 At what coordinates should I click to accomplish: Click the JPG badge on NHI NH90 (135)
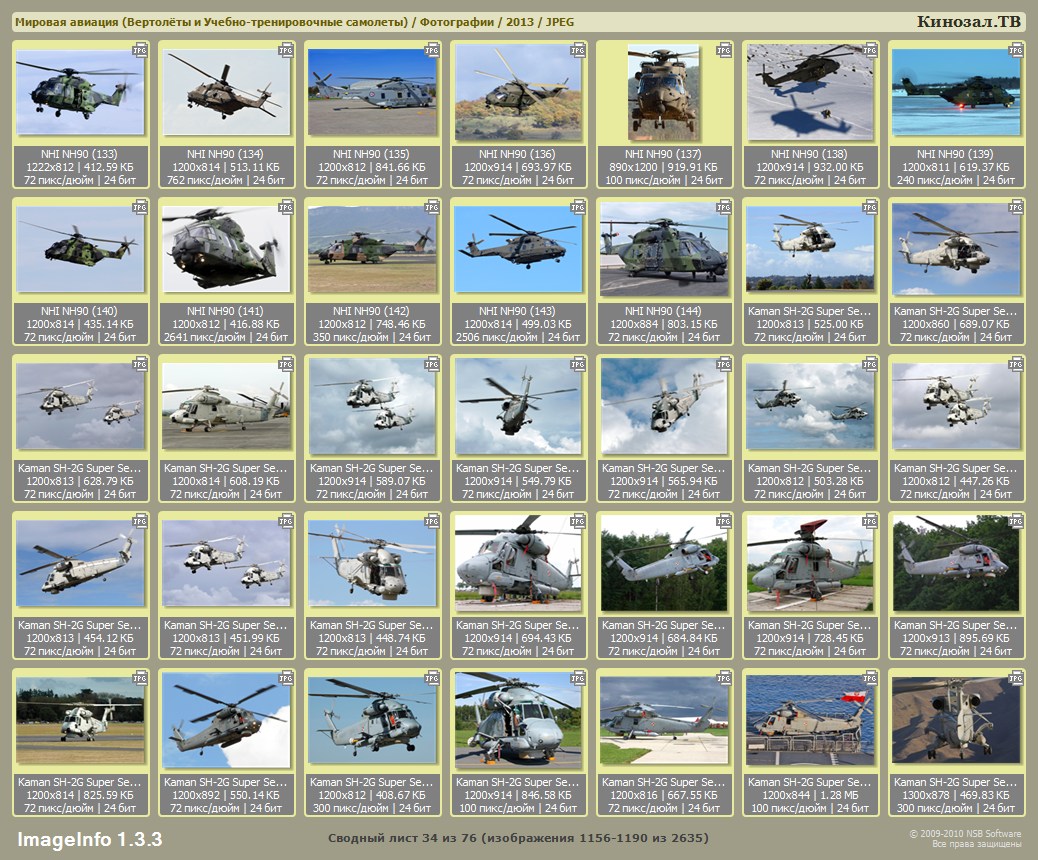click(x=432, y=50)
